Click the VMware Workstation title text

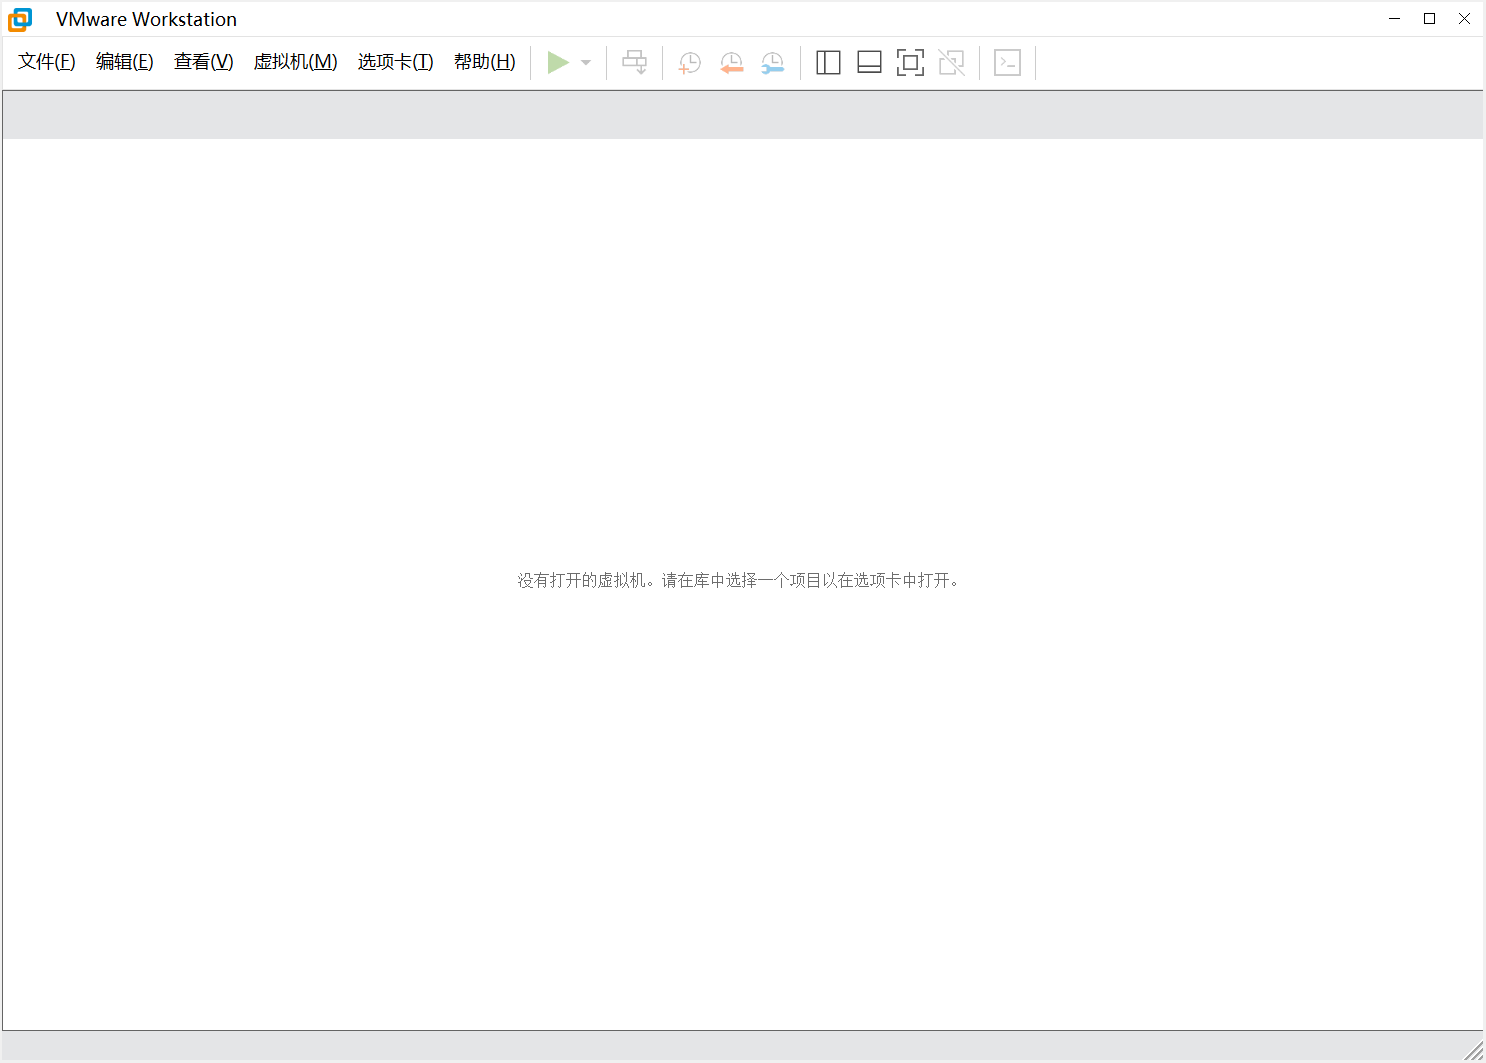(x=146, y=19)
